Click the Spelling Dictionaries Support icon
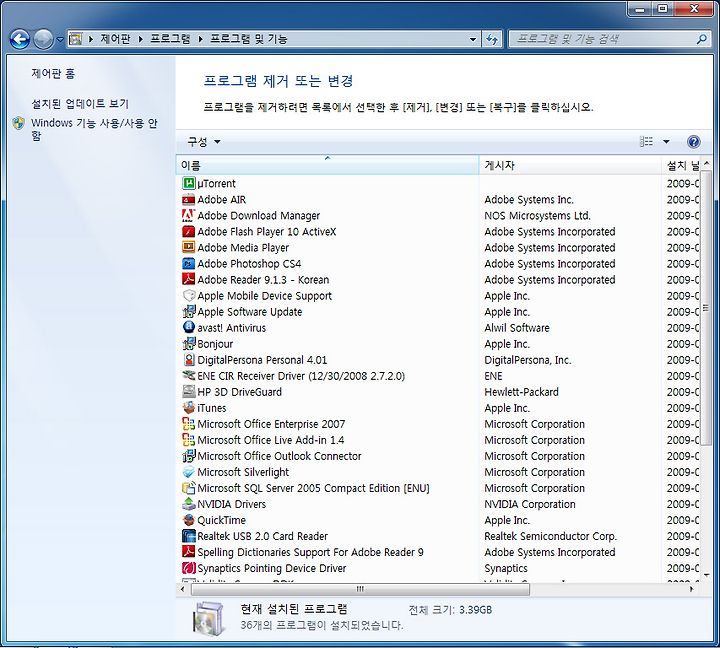 click(189, 552)
